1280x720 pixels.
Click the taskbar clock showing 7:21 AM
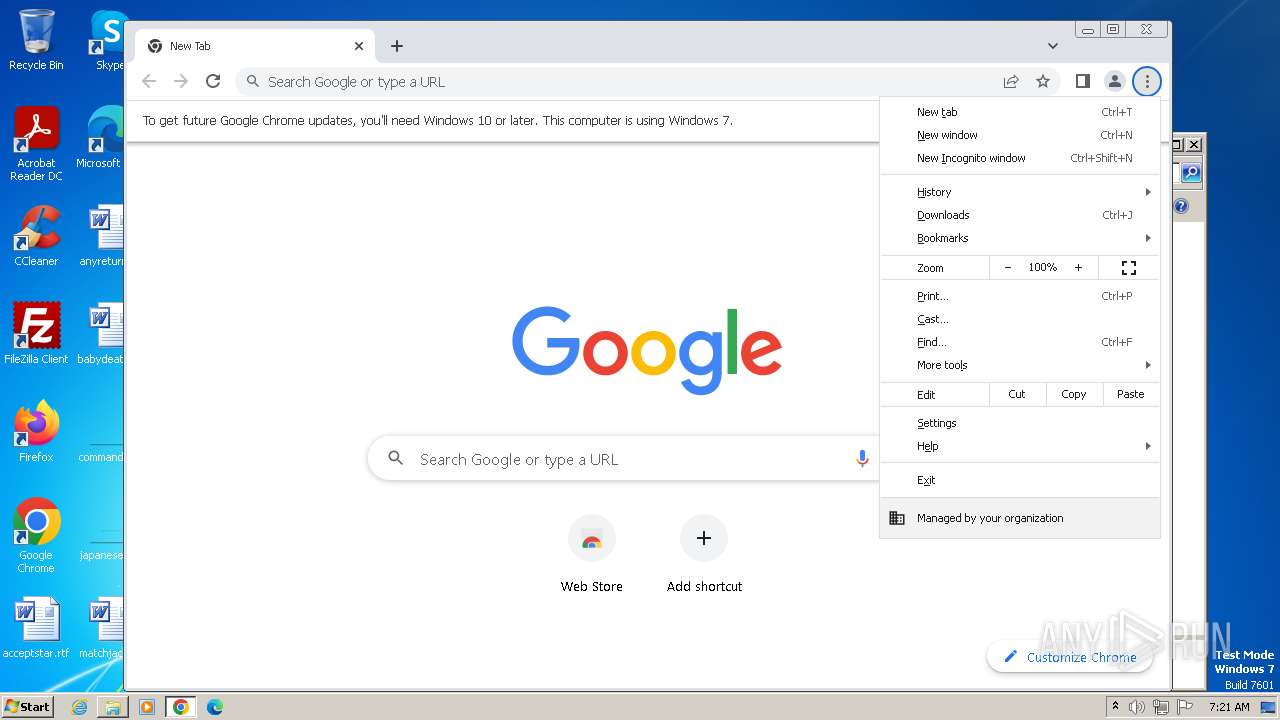(x=1229, y=707)
